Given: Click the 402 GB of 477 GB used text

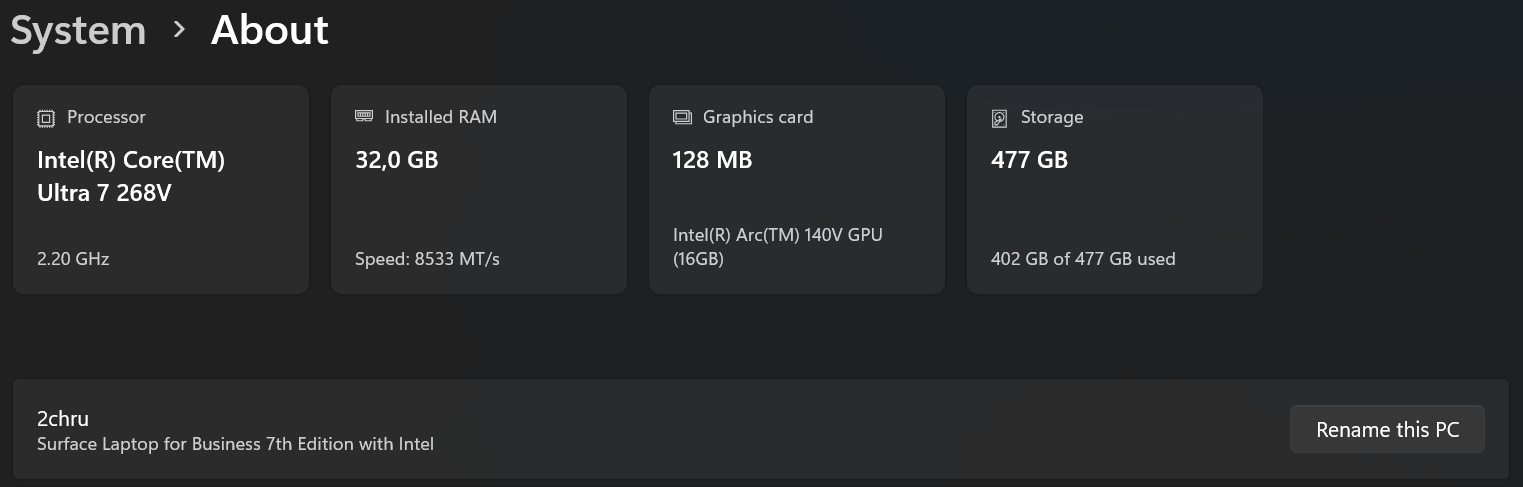Looking at the screenshot, I should 1083,259.
